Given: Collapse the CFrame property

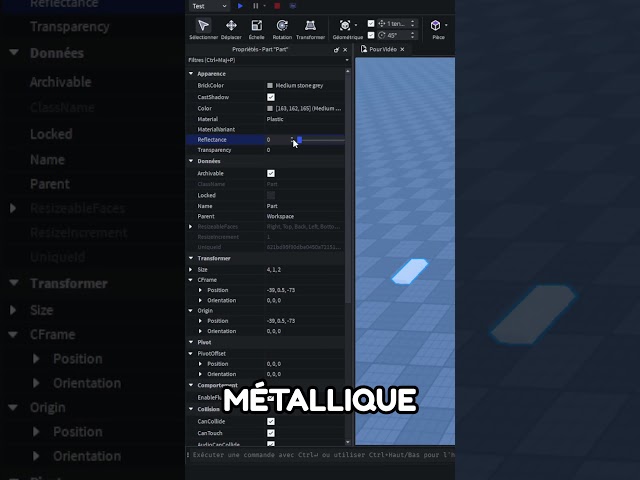Looking at the screenshot, I should (x=191, y=280).
